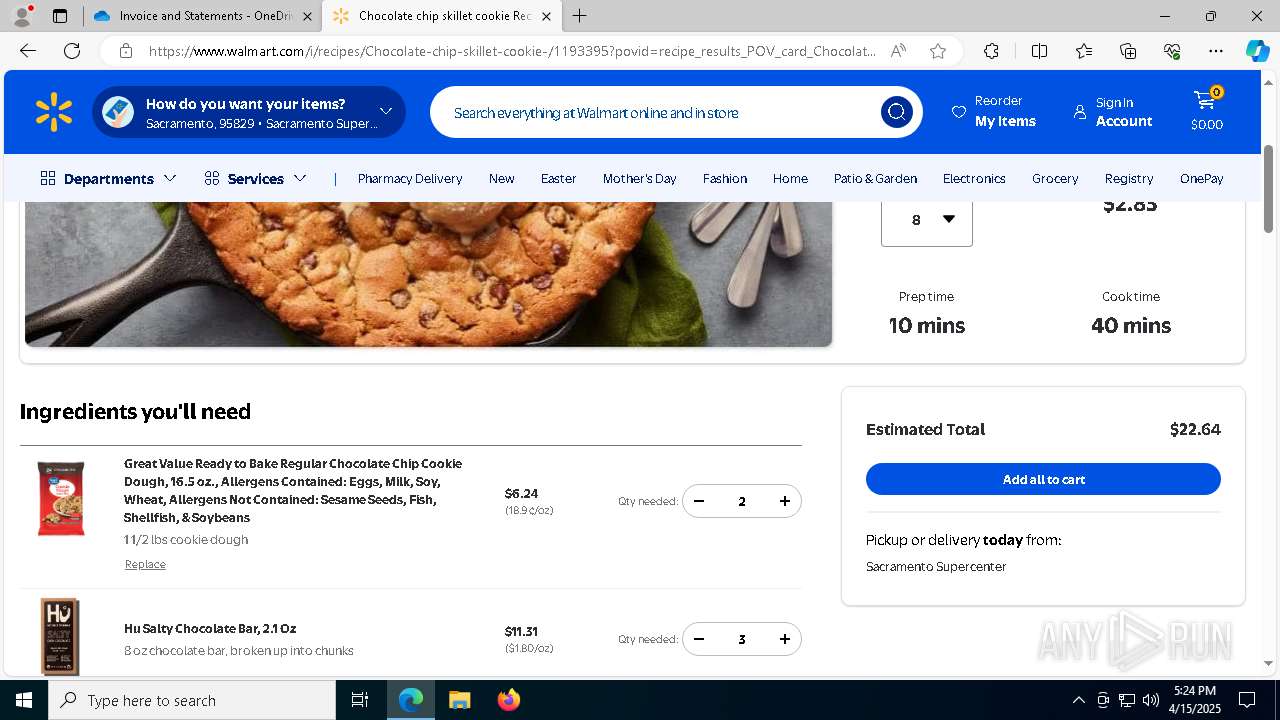This screenshot has width=1280, height=720.
Task: Click the Read aloud icon
Action: point(898,51)
